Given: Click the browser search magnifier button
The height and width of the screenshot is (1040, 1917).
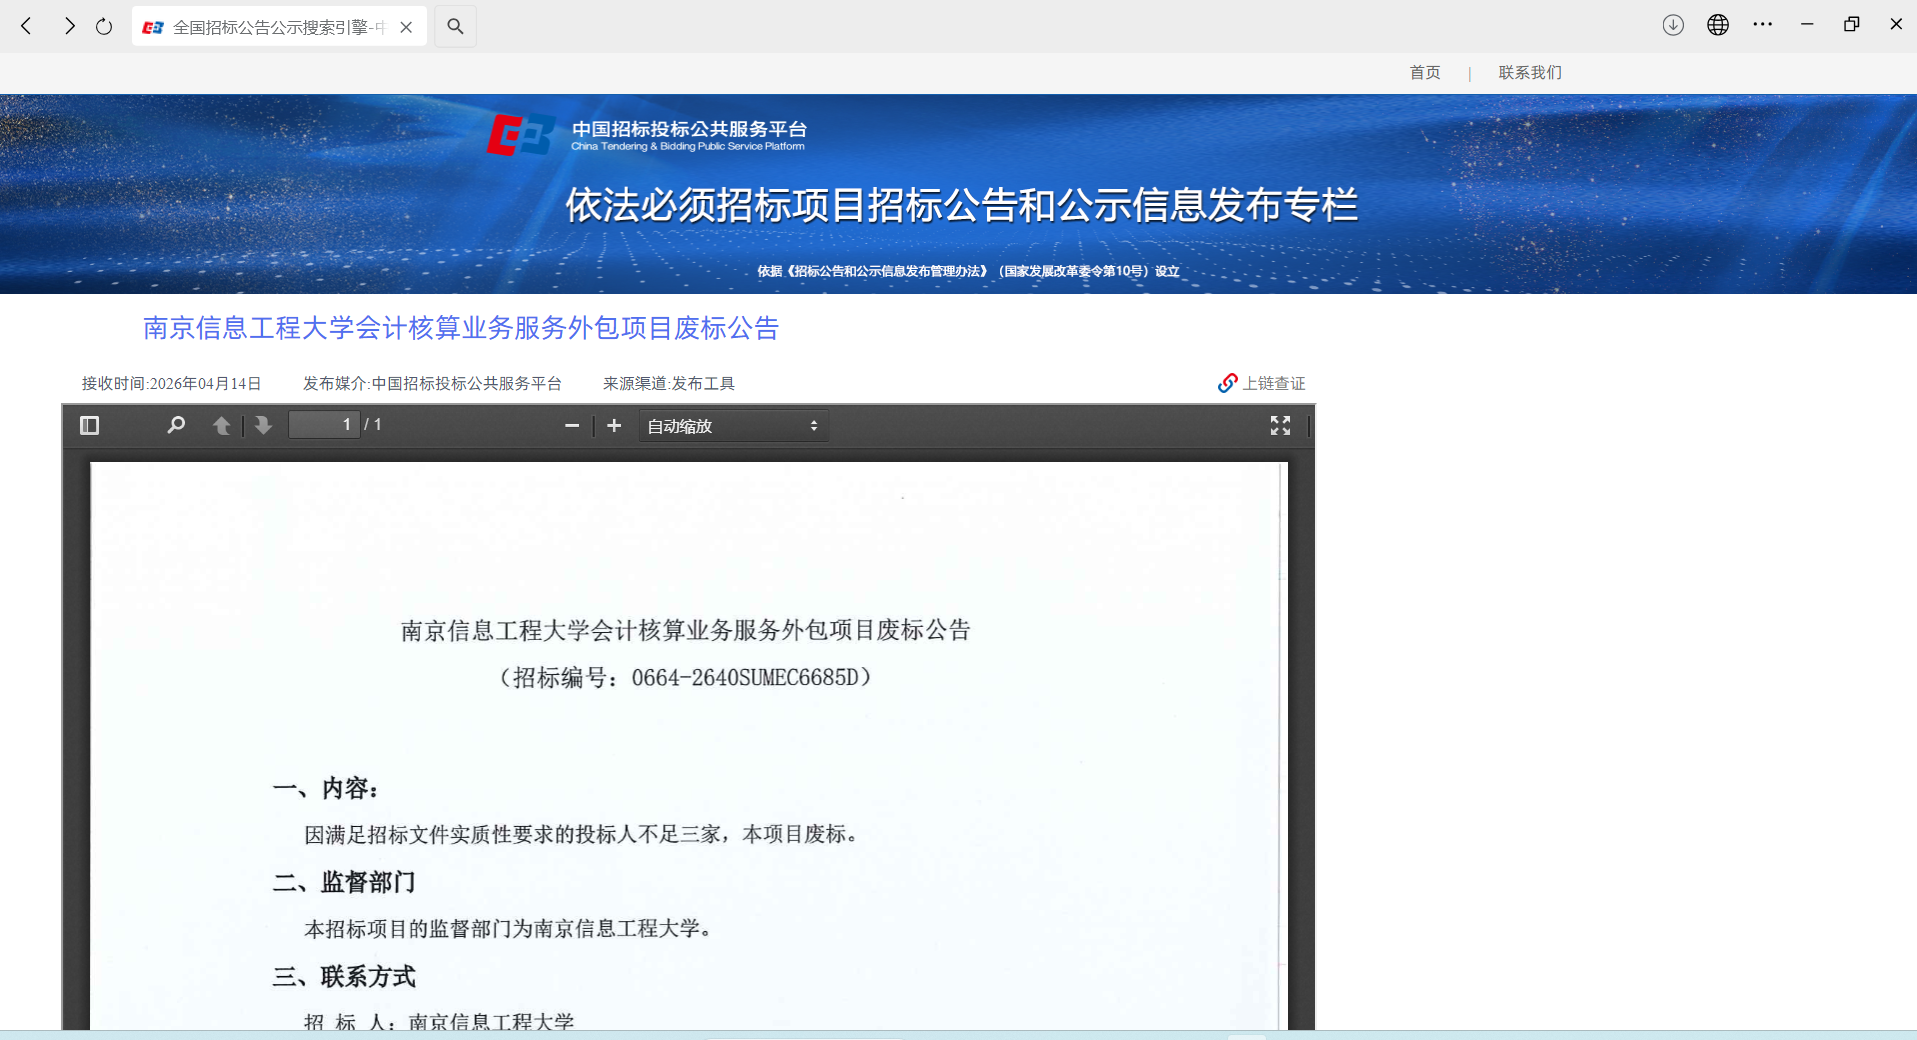Looking at the screenshot, I should (x=455, y=26).
